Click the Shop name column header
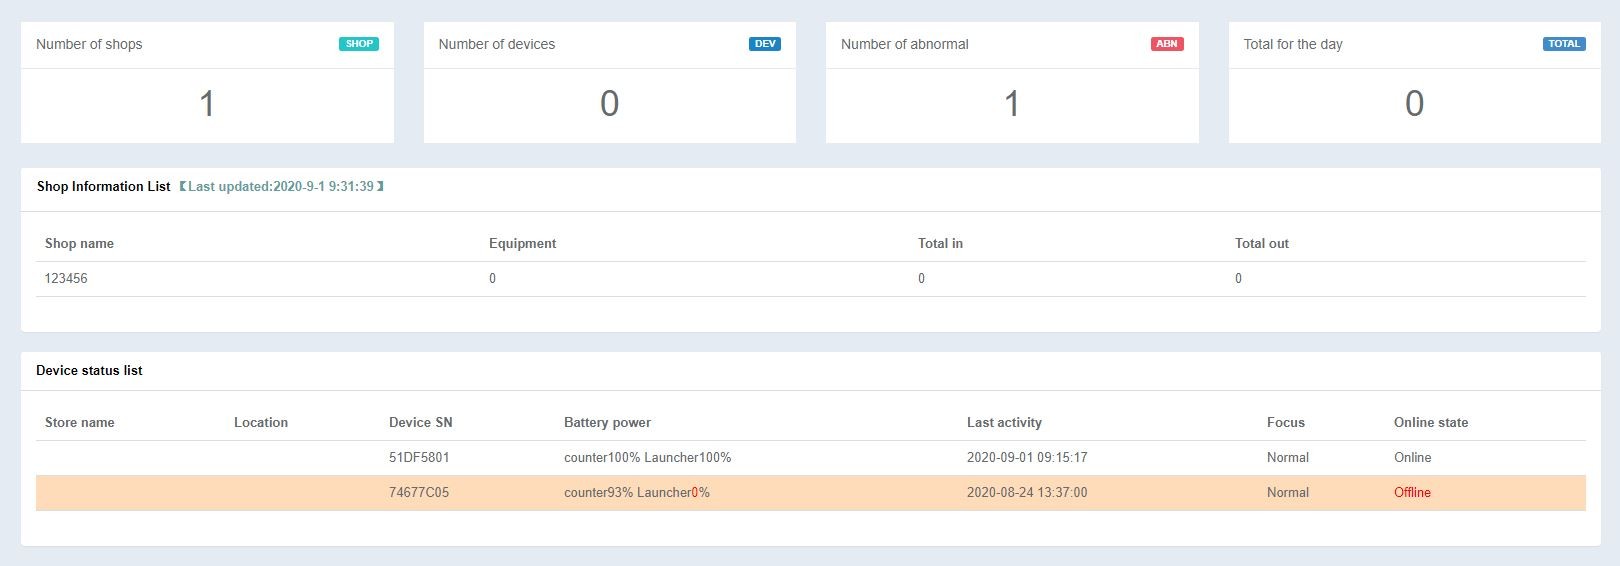Image resolution: width=1620 pixels, height=566 pixels. [79, 244]
